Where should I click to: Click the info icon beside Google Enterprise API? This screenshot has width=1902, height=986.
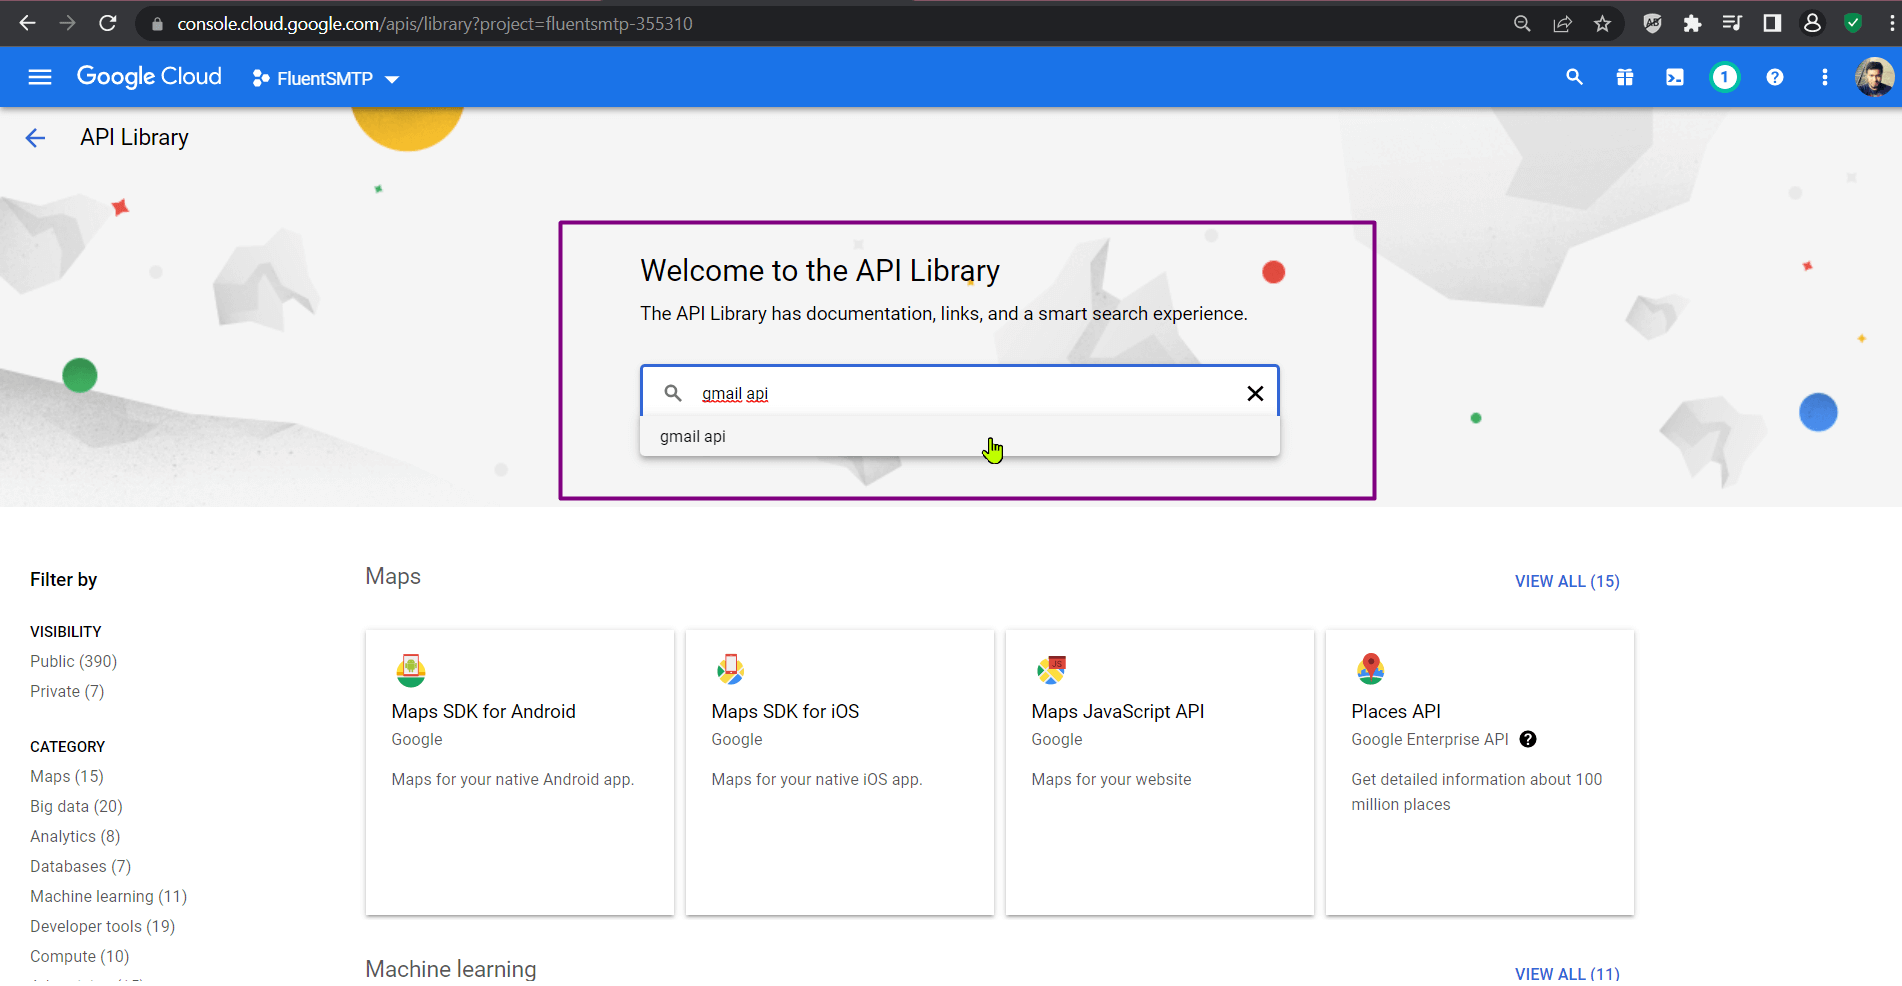(x=1528, y=739)
